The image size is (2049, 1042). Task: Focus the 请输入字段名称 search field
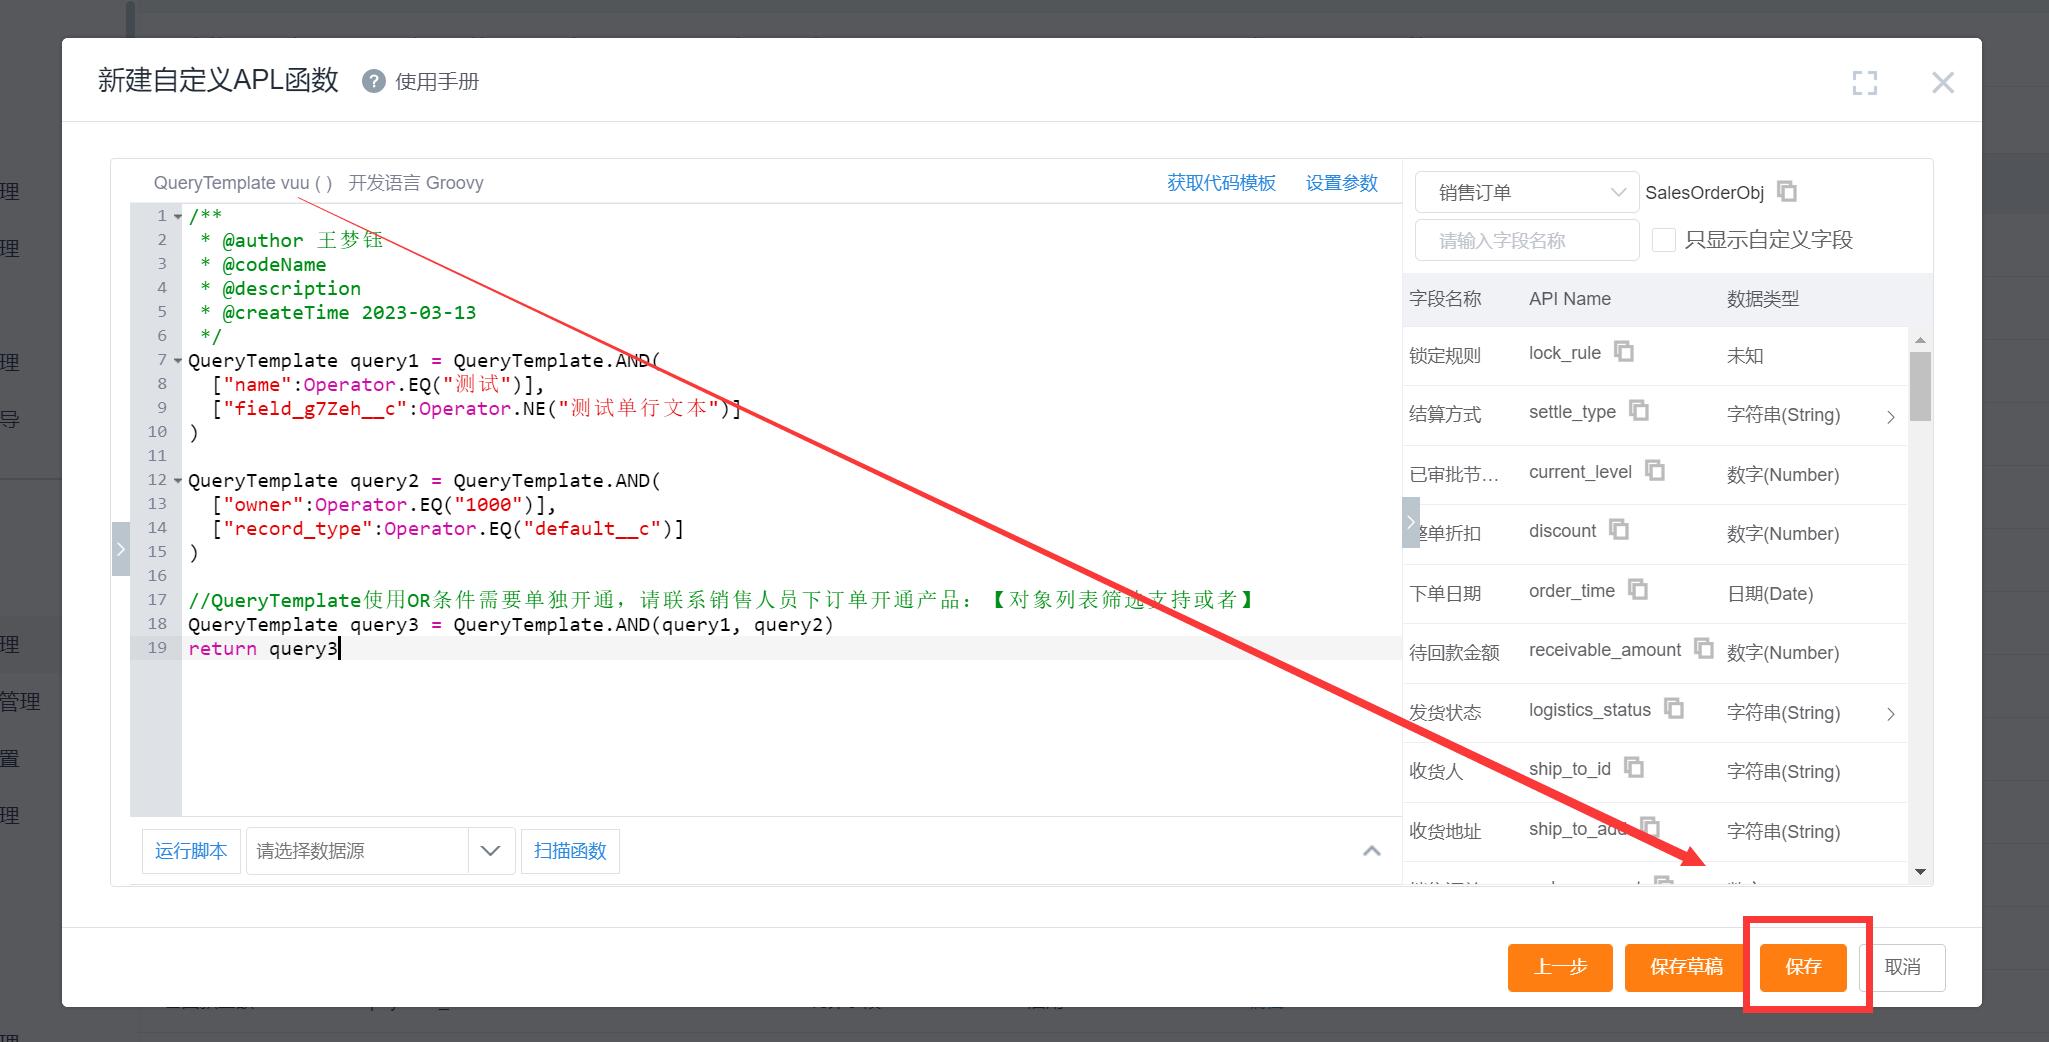coord(1527,240)
